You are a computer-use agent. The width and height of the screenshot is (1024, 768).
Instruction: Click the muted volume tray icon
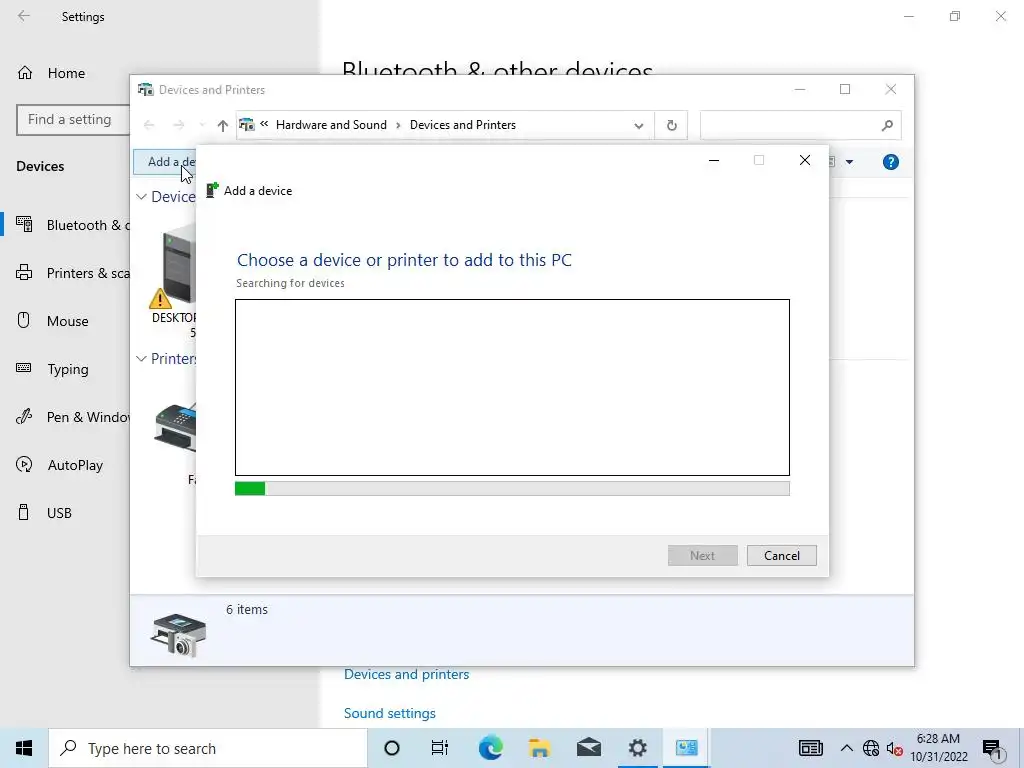[895, 748]
